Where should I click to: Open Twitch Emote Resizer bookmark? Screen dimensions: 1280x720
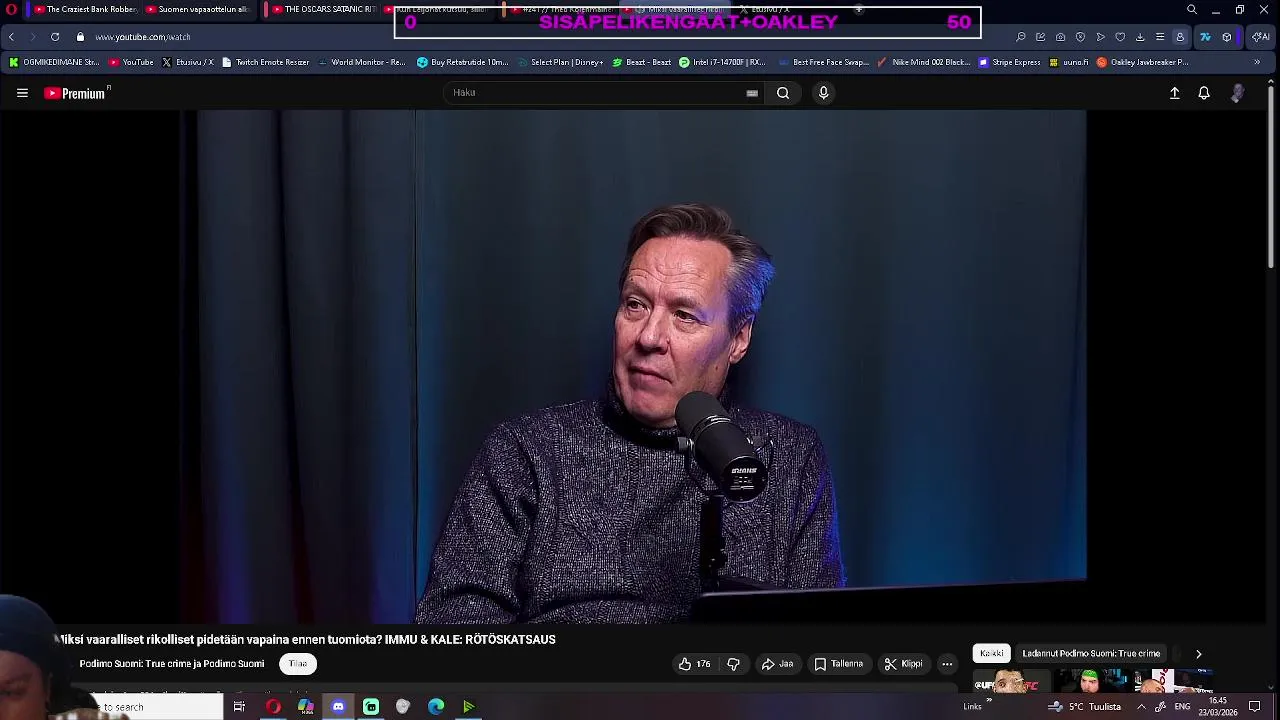click(265, 62)
